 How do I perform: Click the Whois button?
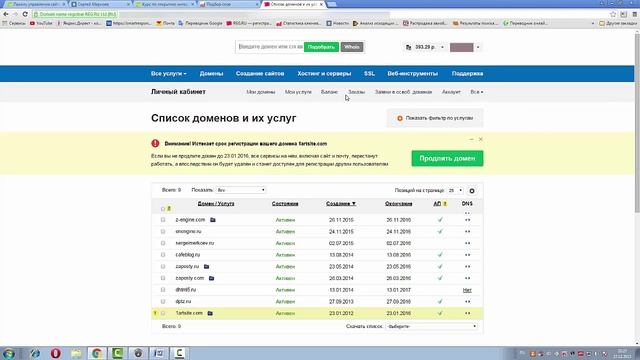[352, 47]
